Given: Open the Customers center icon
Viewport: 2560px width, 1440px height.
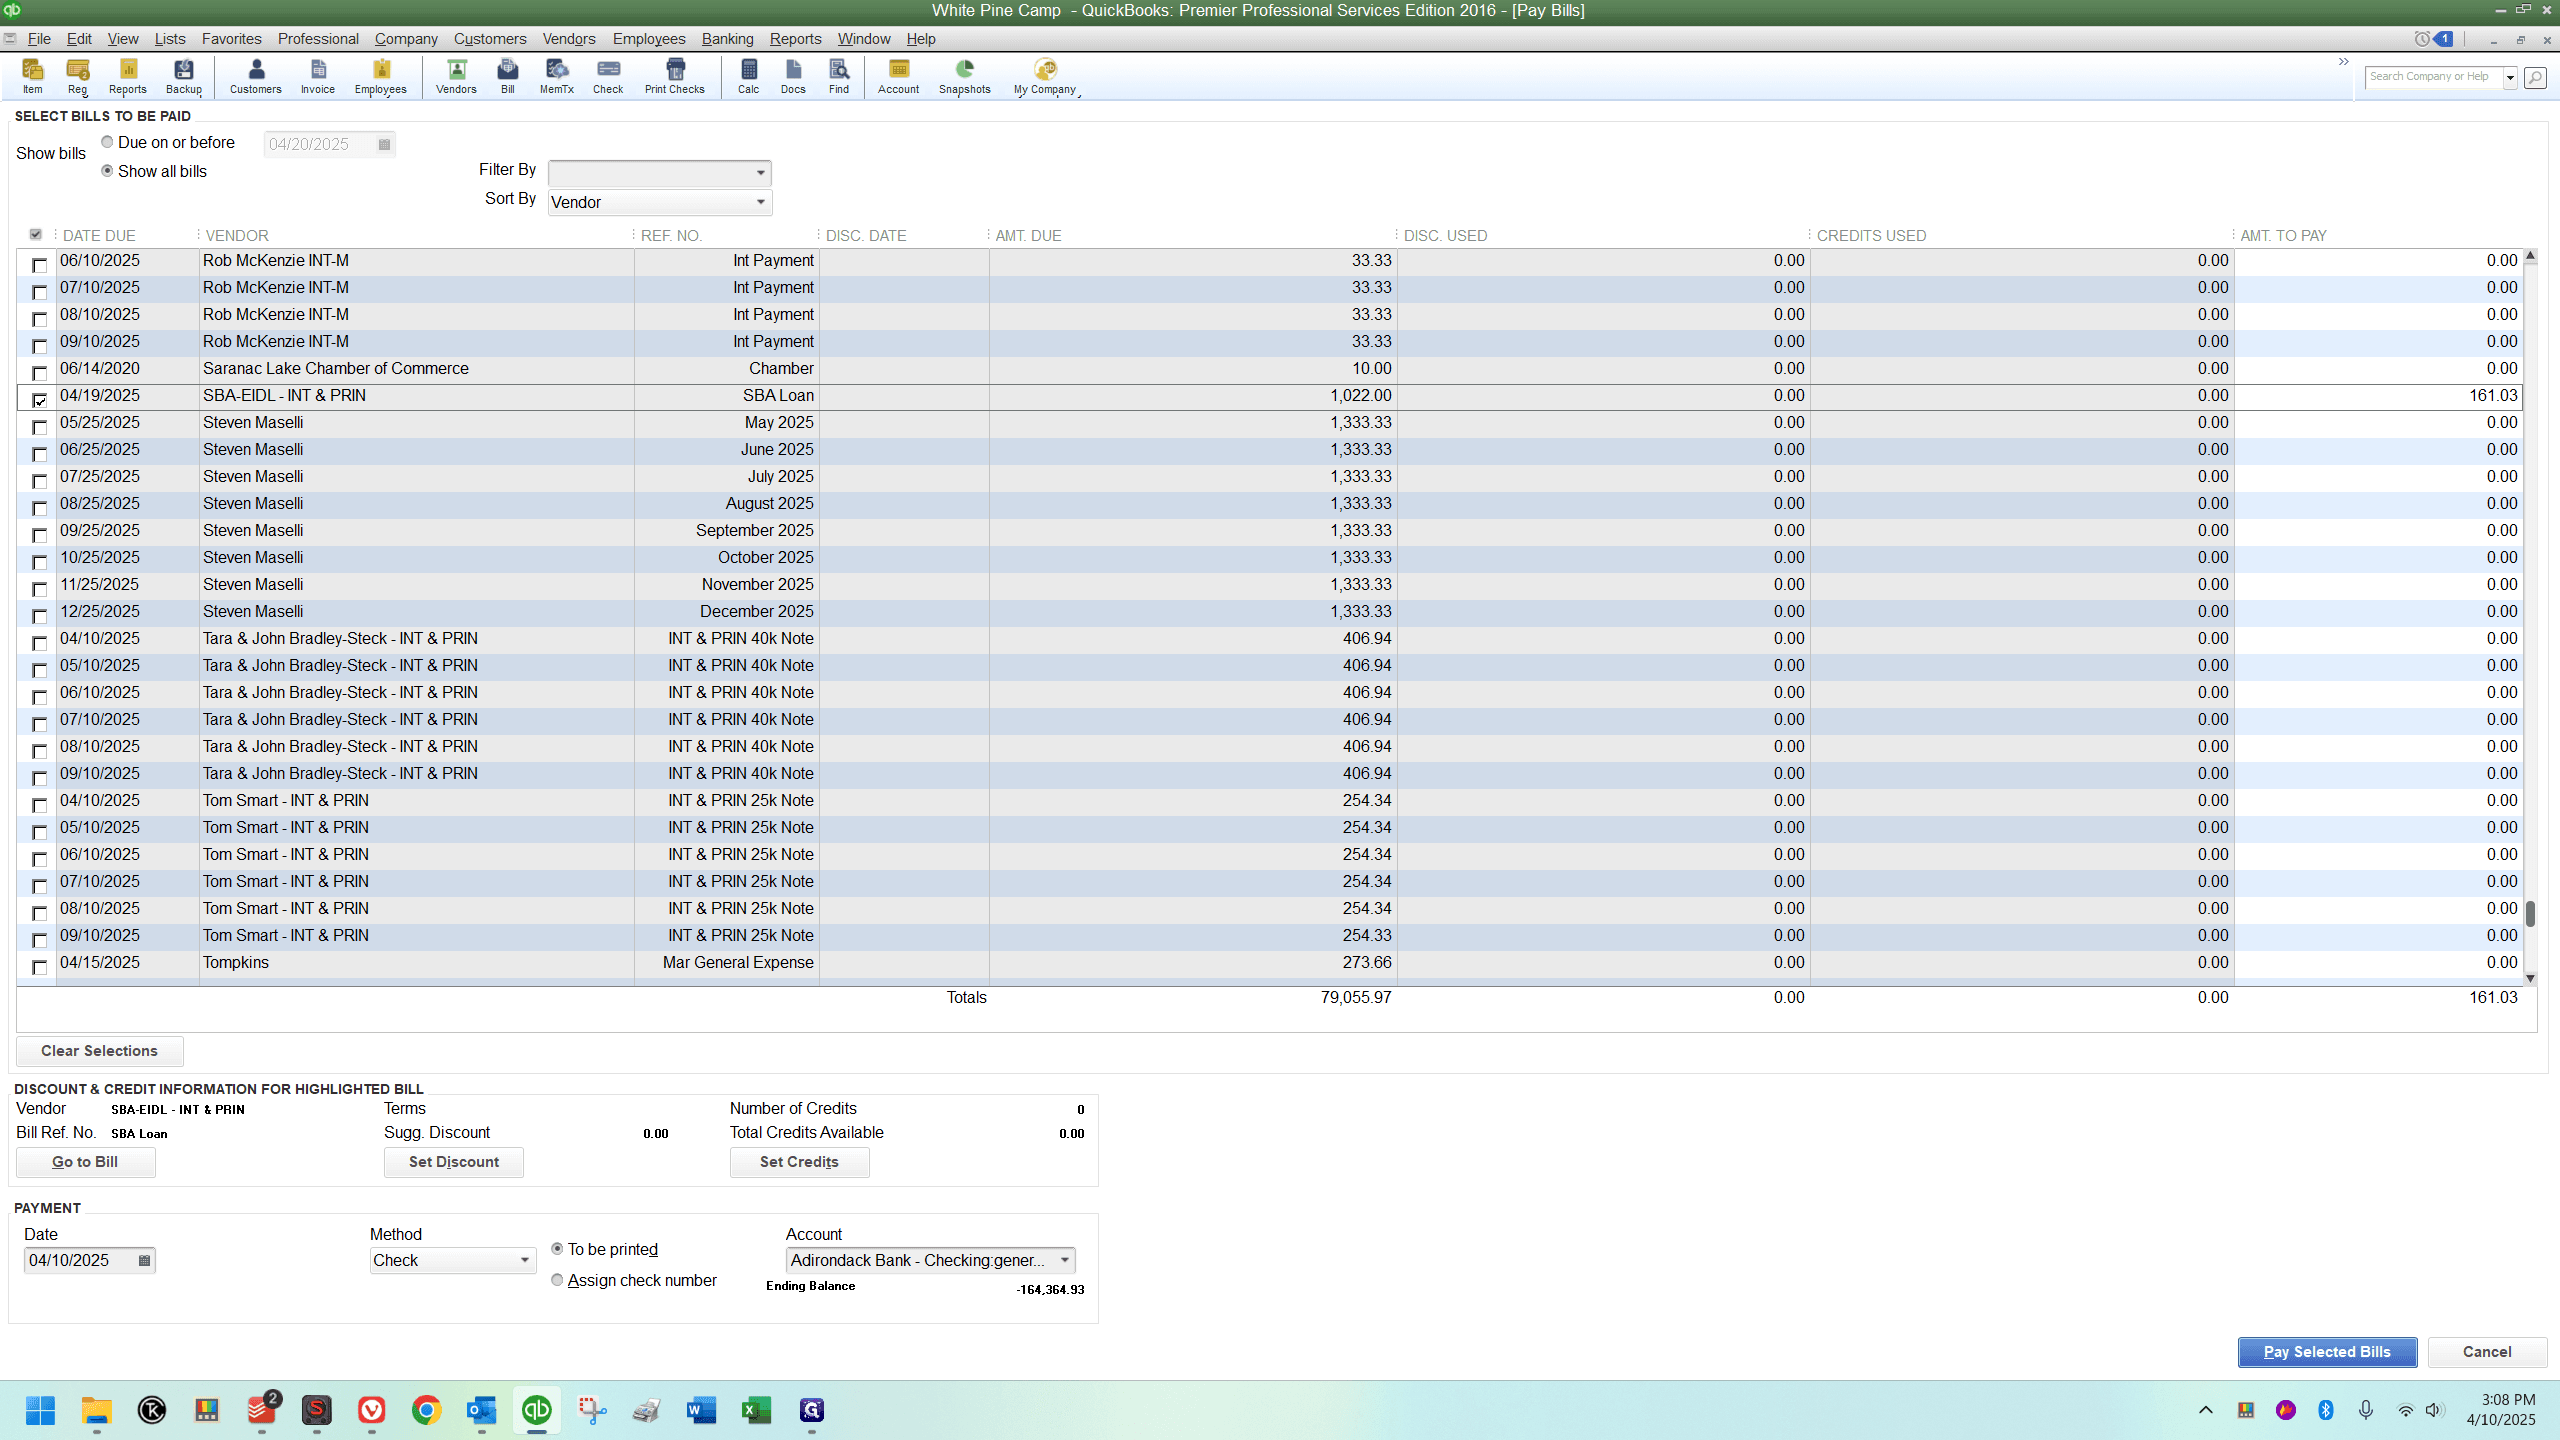Looking at the screenshot, I should (256, 76).
